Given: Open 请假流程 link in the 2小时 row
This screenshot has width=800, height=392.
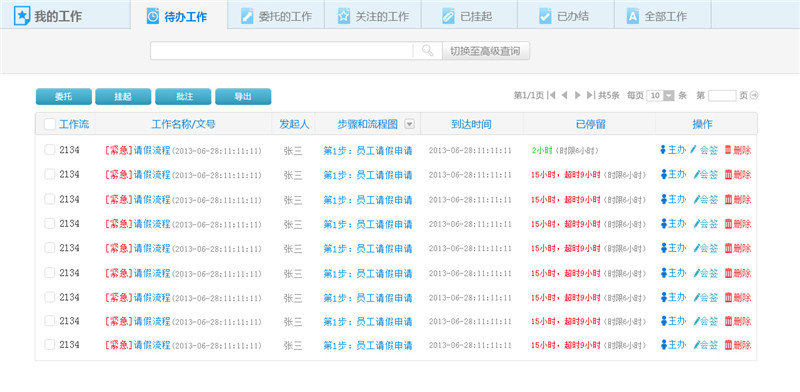Looking at the screenshot, I should pyautogui.click(x=152, y=150).
